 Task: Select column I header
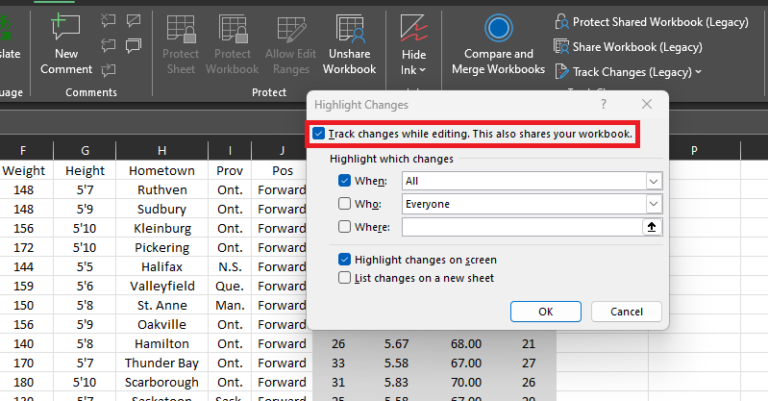click(230, 150)
